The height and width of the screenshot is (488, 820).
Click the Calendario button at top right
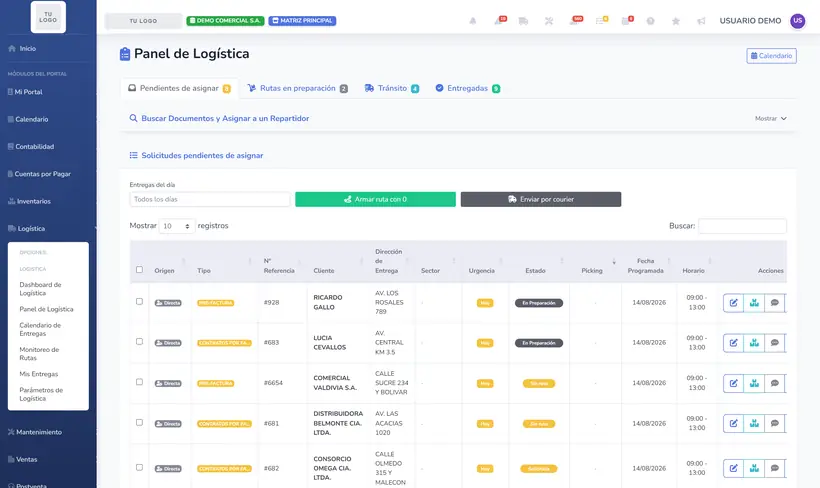tap(771, 56)
